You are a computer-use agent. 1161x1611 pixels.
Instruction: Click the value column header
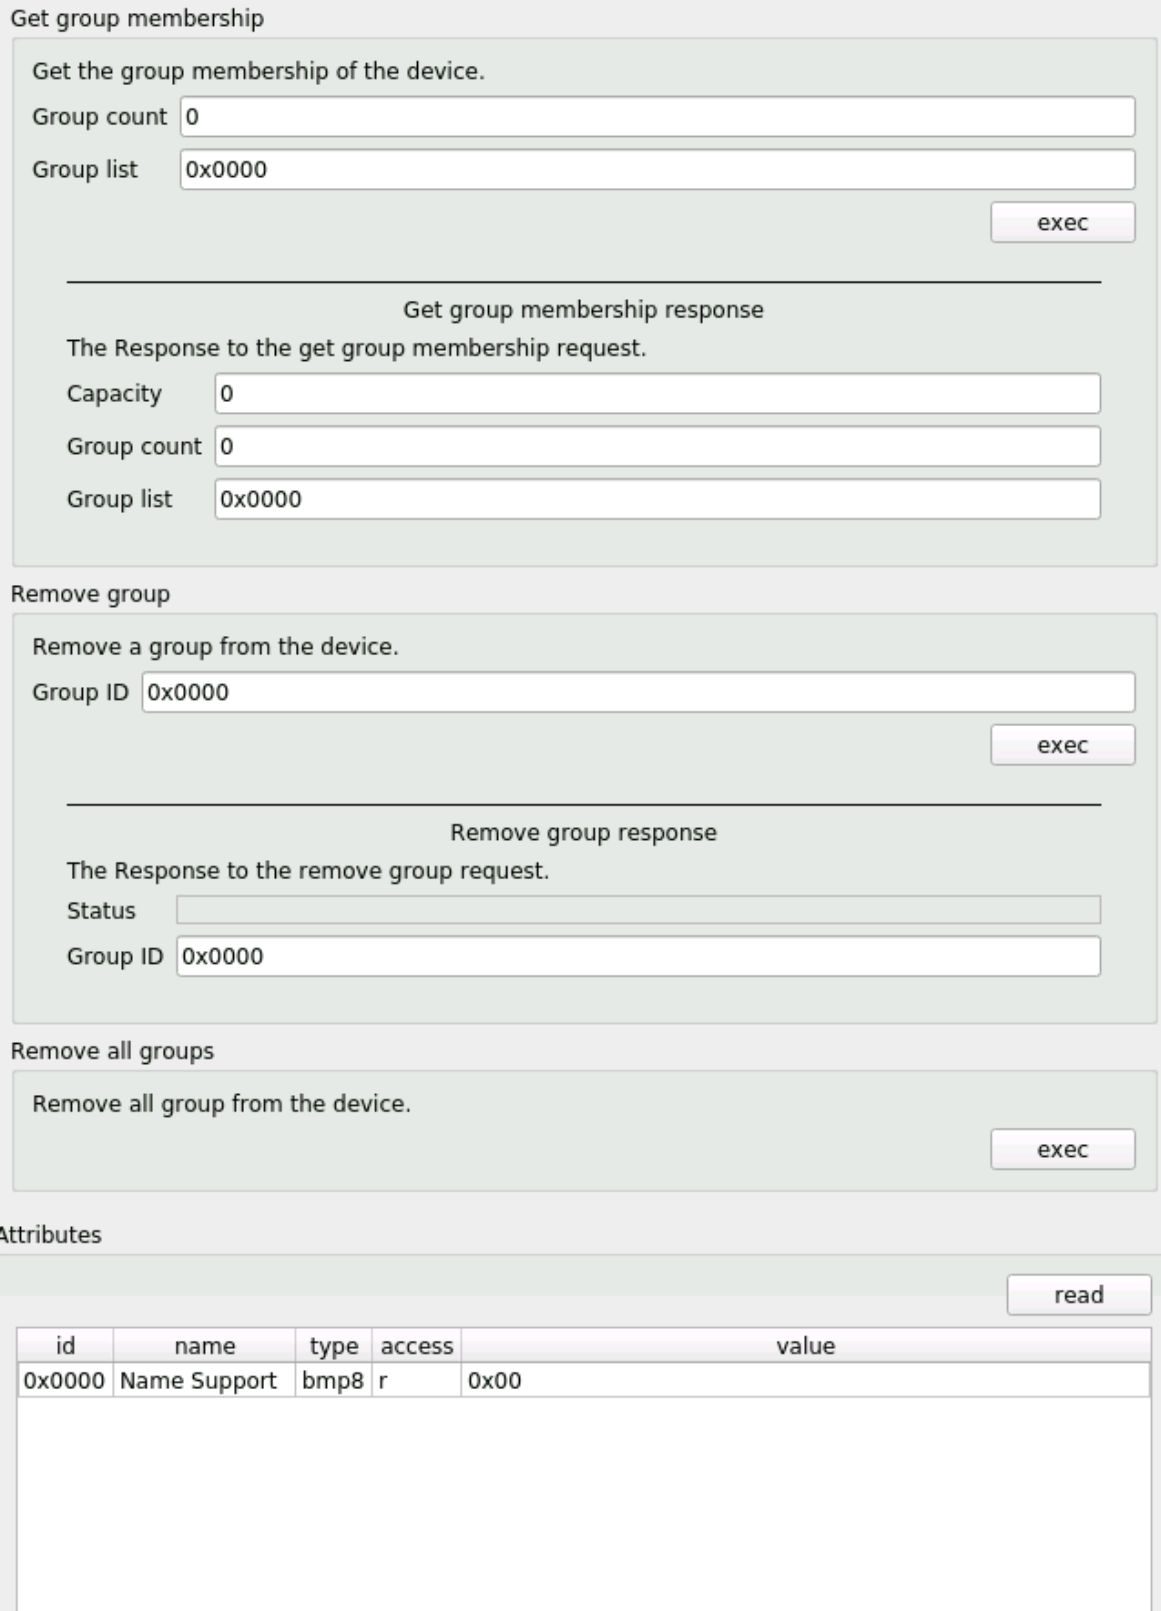coord(807,1347)
